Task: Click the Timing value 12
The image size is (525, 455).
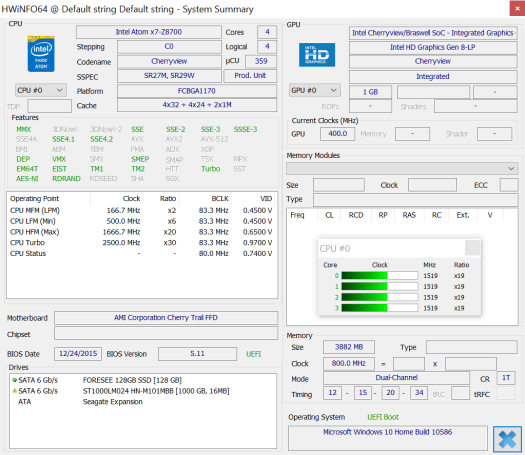Action: tap(332, 392)
